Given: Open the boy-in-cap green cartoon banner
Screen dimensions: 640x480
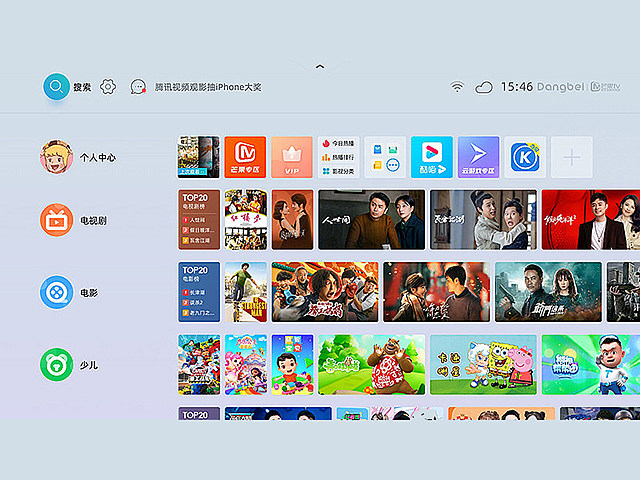Looking at the screenshot, I should [591, 364].
